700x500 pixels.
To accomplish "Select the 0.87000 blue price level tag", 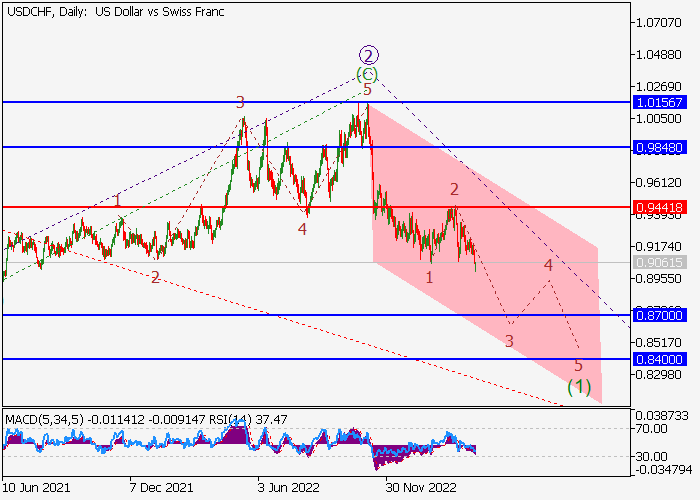I will pyautogui.click(x=658, y=315).
